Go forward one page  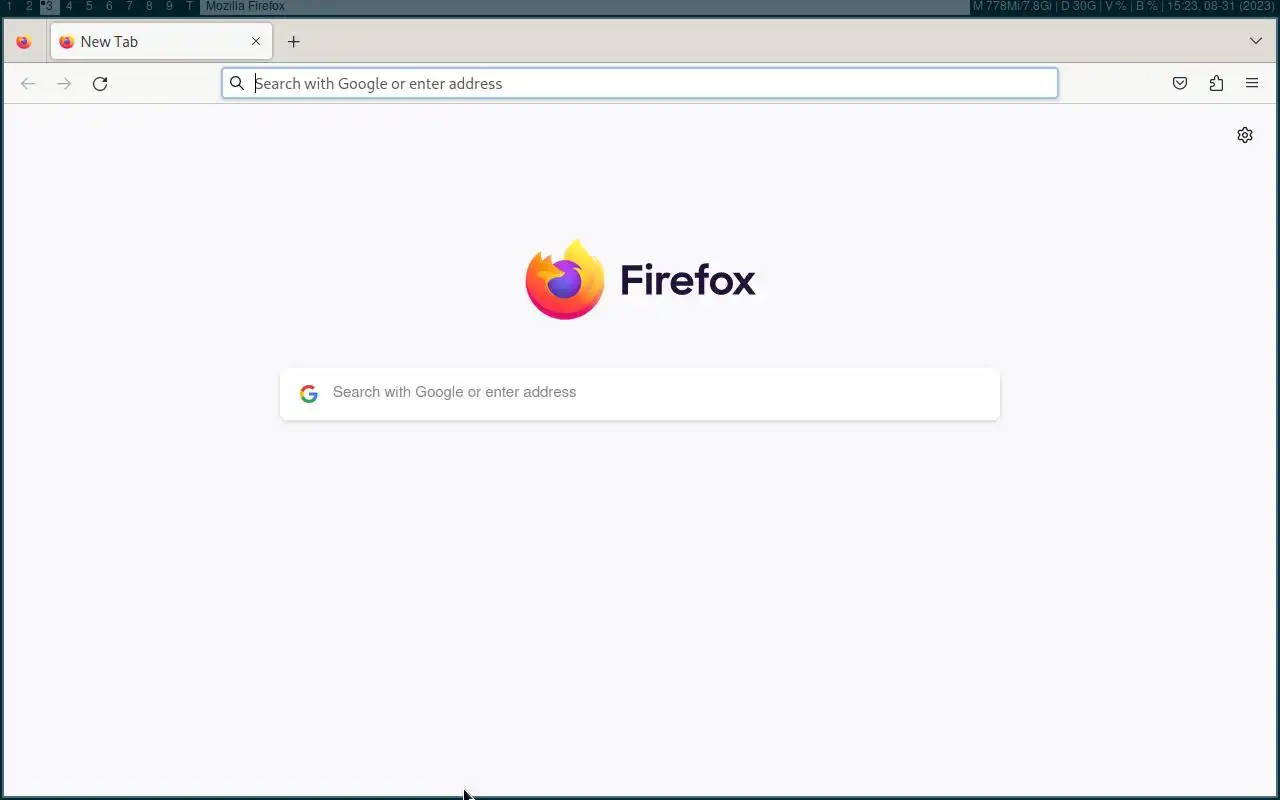coord(64,84)
